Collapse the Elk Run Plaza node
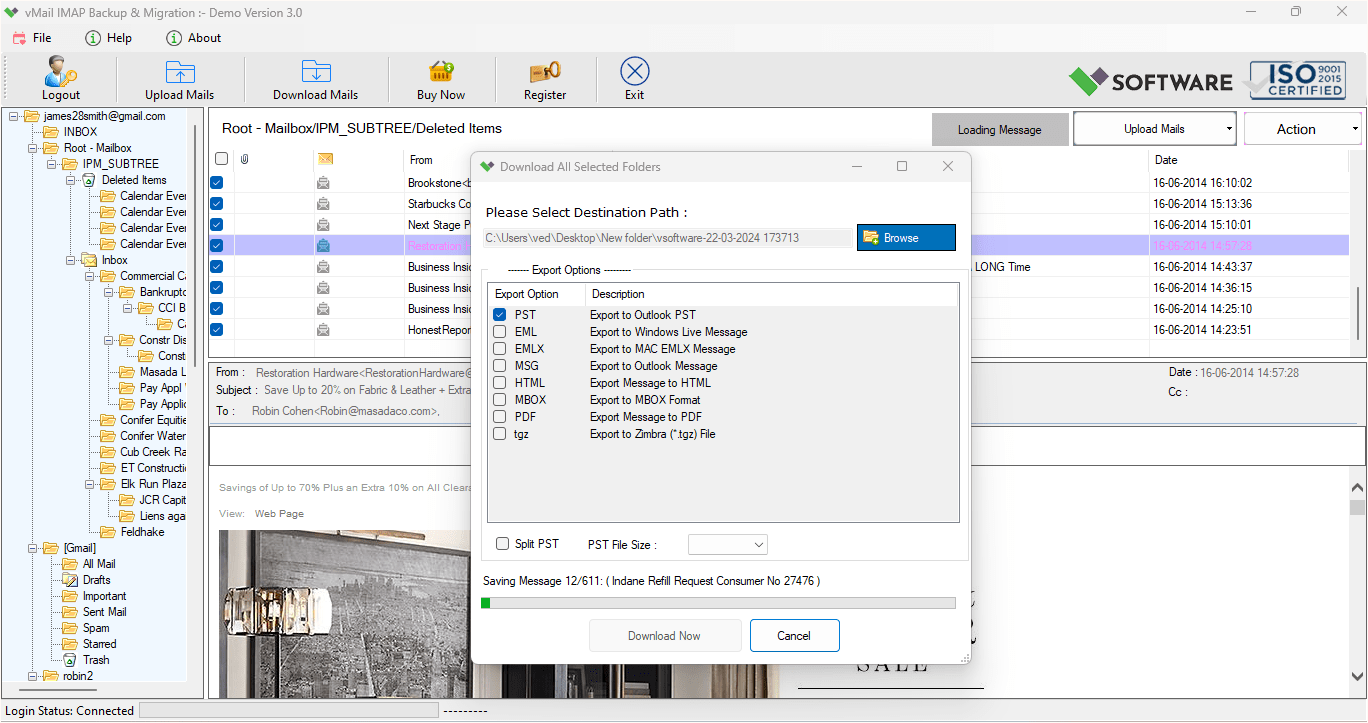This screenshot has height=723, width=1368. click(90, 484)
